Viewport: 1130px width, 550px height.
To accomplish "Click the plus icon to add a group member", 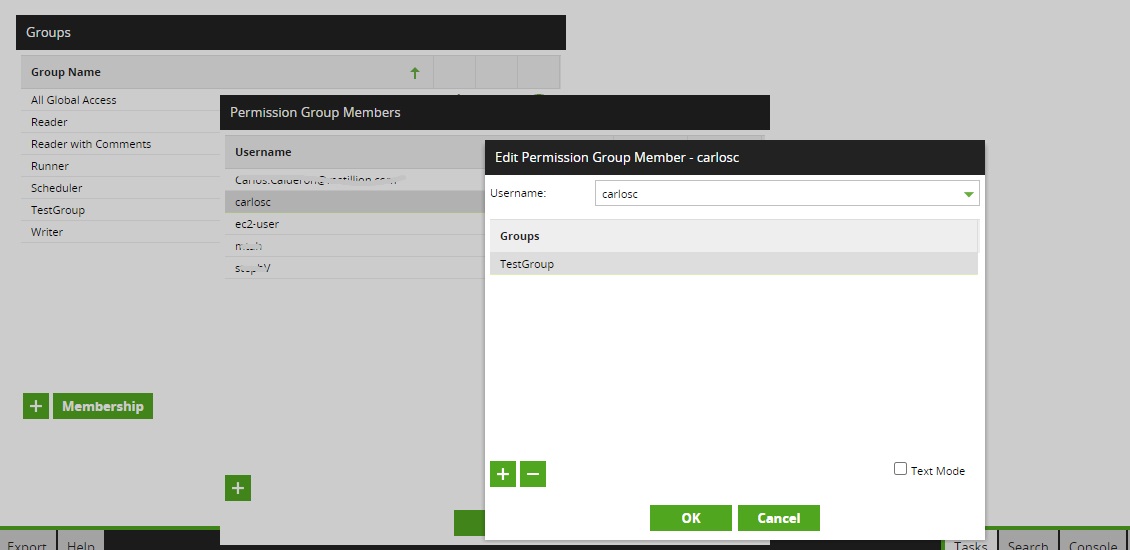I will click(x=503, y=474).
